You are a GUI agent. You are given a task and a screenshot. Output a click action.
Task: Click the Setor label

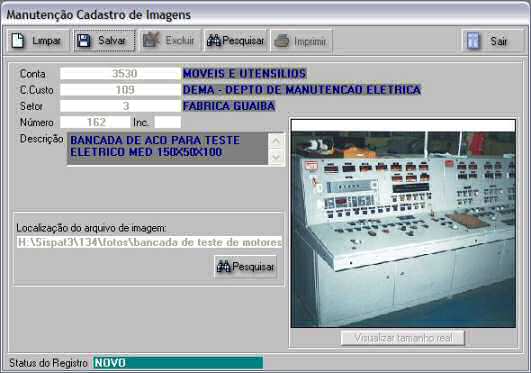pos(31,106)
